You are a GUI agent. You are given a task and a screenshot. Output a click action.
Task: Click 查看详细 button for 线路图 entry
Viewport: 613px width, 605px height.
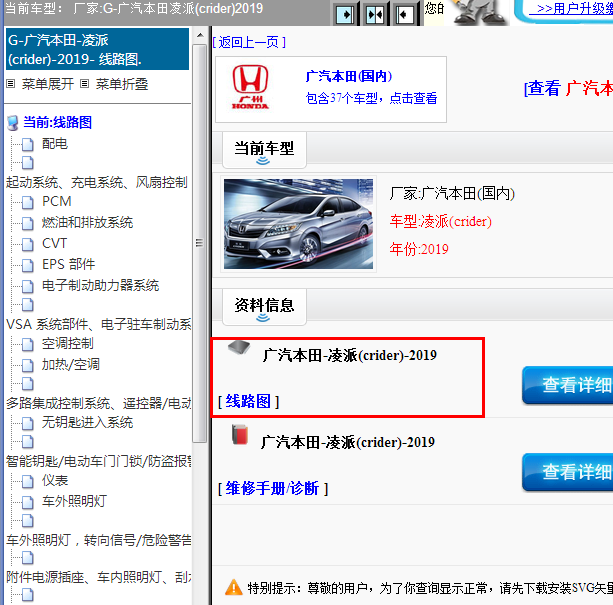(568, 385)
